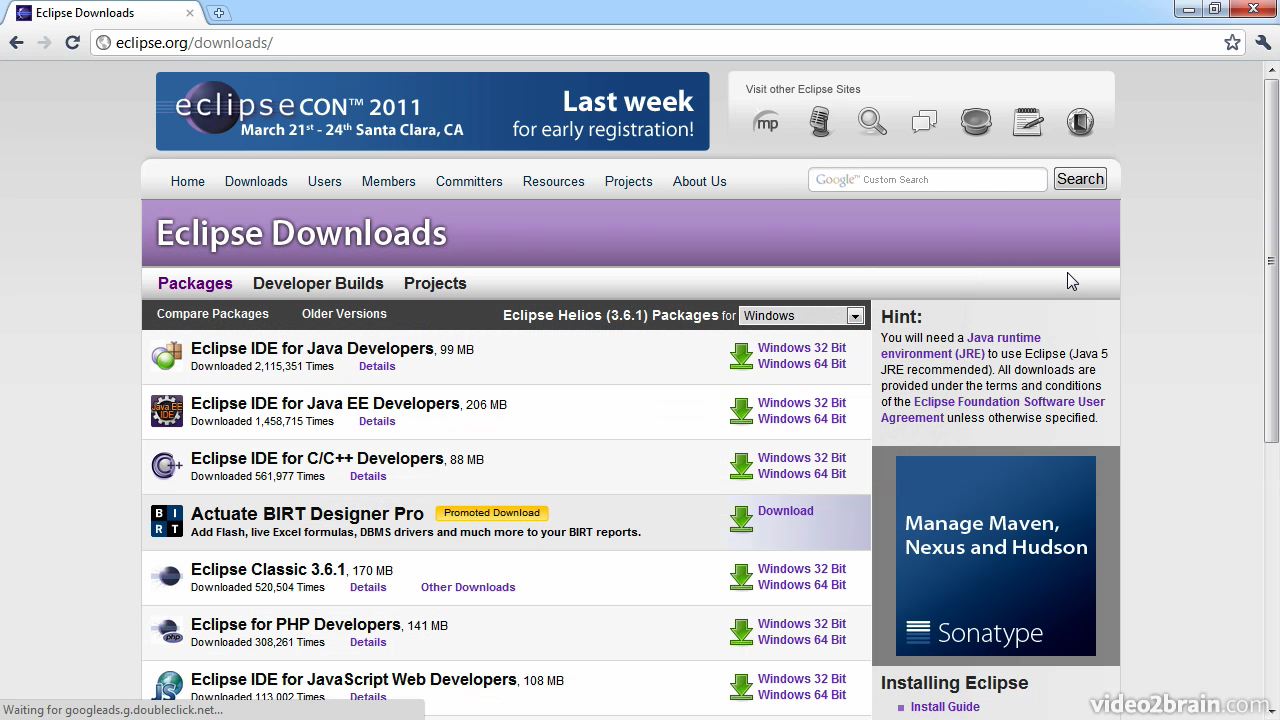The width and height of the screenshot is (1280, 720).
Task: Click green download arrow for BIRT Designer Pro
Action: click(x=741, y=519)
